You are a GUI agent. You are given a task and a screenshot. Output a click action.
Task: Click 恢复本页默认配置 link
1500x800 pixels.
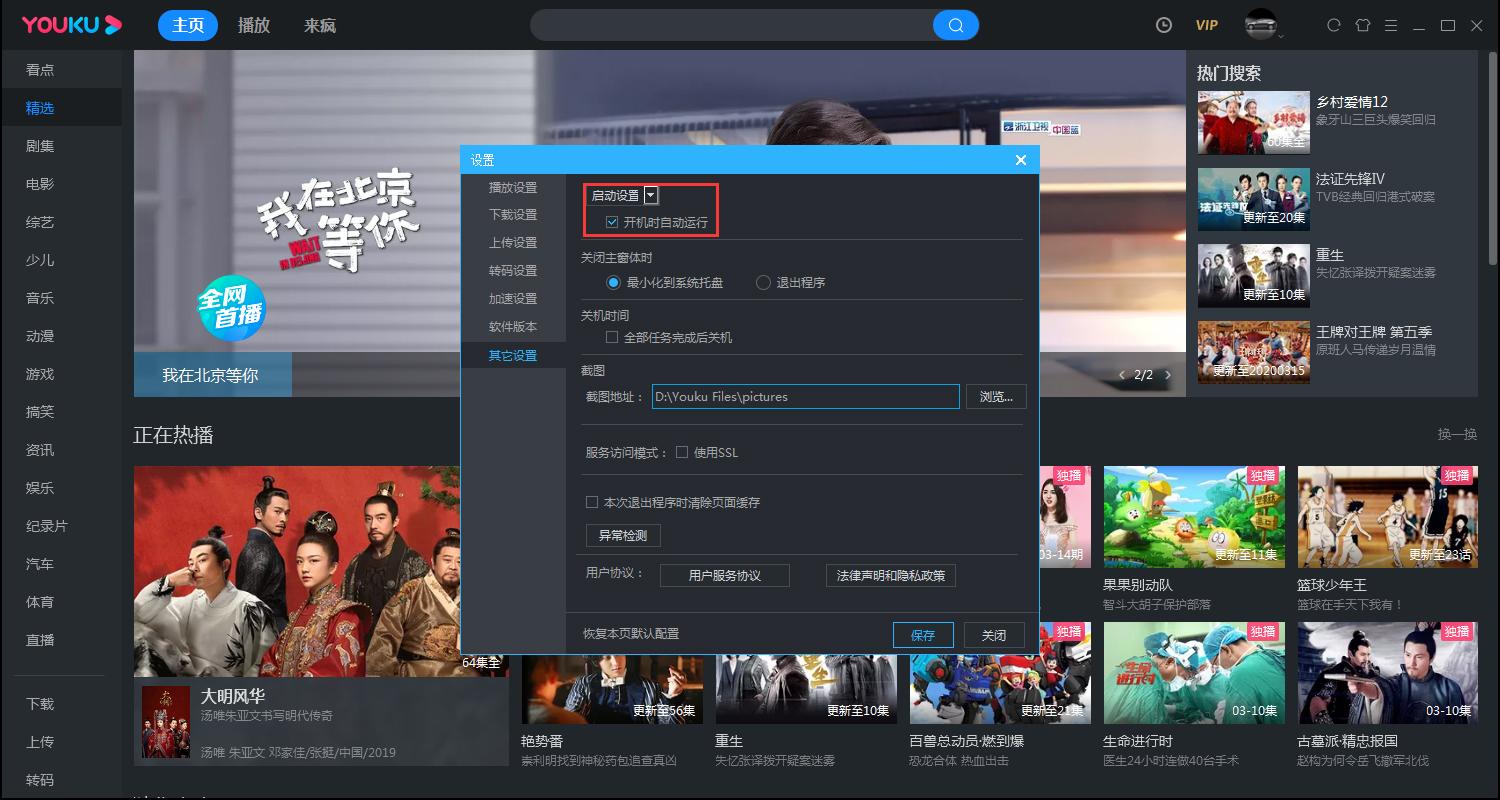point(631,634)
